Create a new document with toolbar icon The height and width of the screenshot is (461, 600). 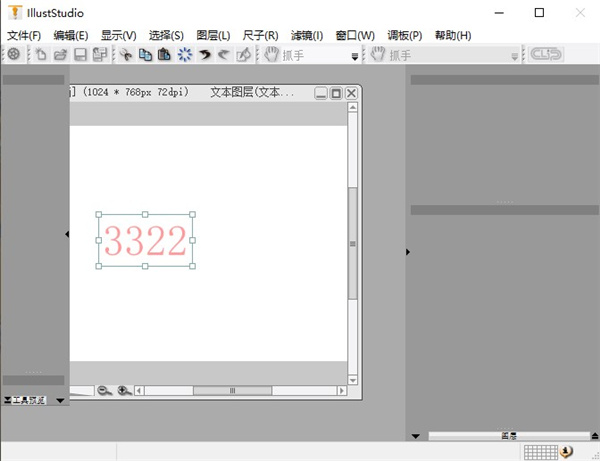pos(41,55)
